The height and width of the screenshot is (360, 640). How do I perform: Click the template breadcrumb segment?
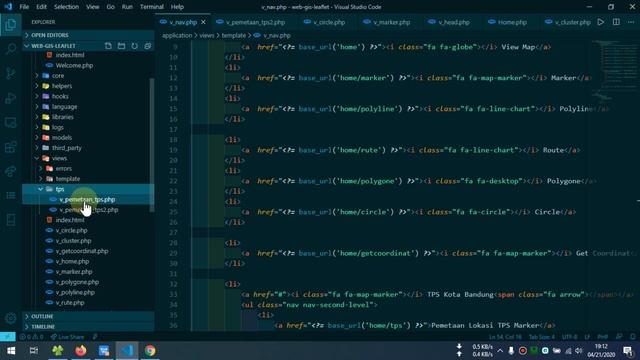point(233,36)
